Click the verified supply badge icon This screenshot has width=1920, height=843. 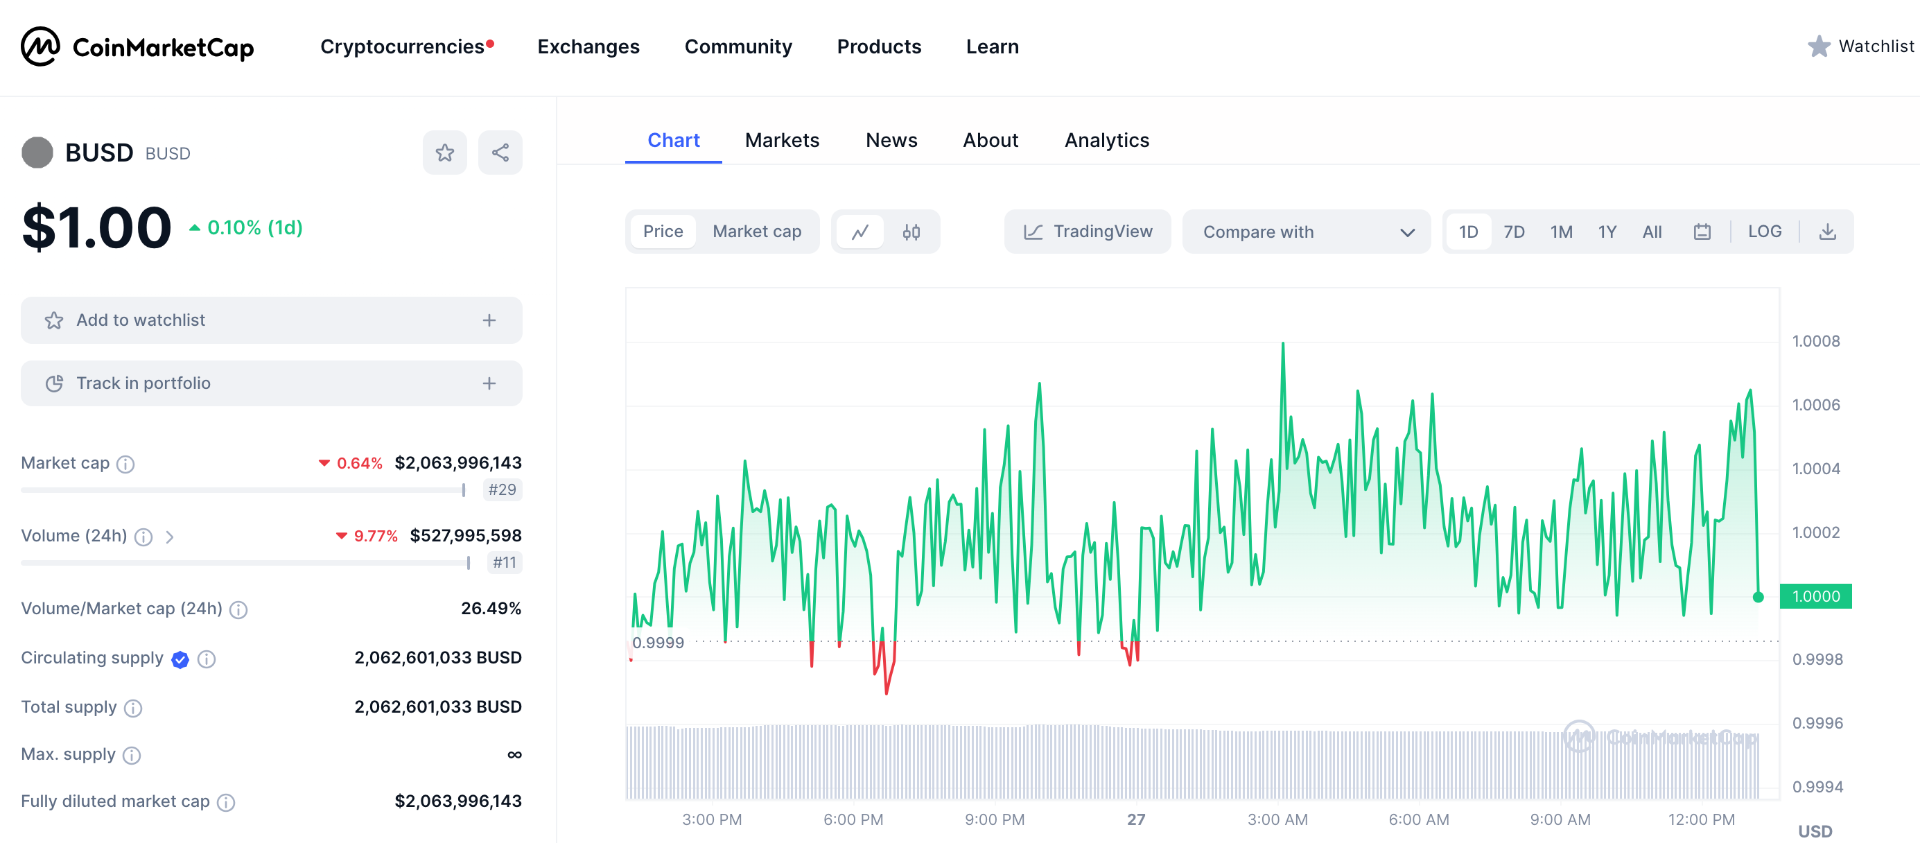(x=180, y=659)
